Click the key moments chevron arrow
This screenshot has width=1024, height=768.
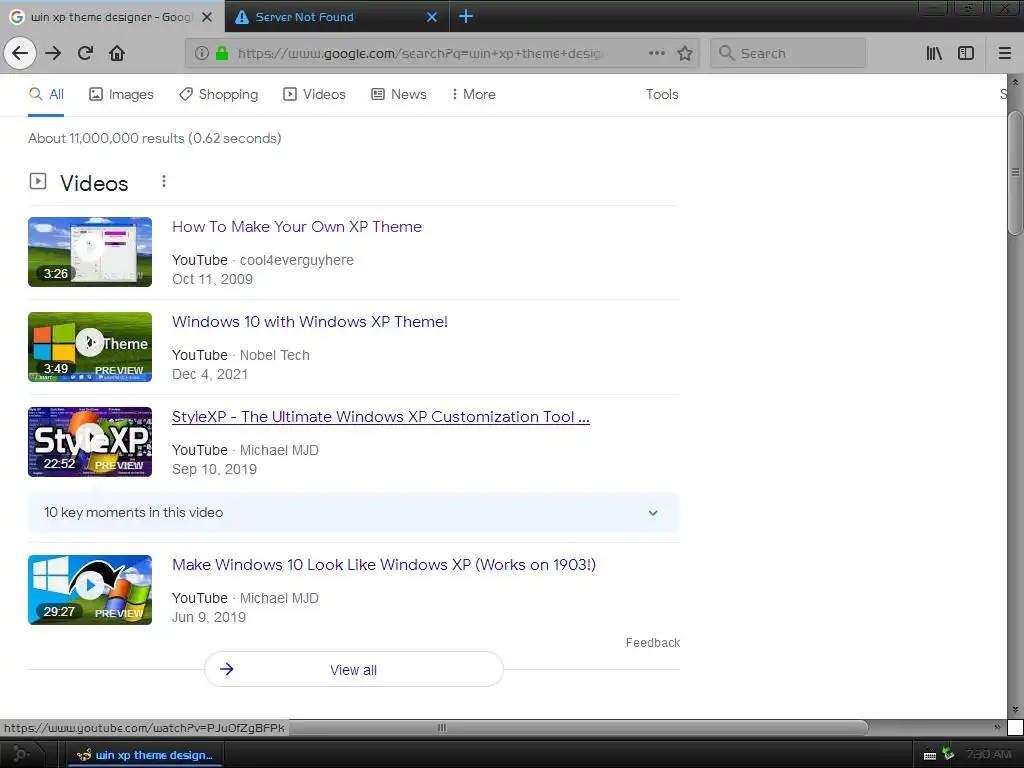(x=653, y=513)
